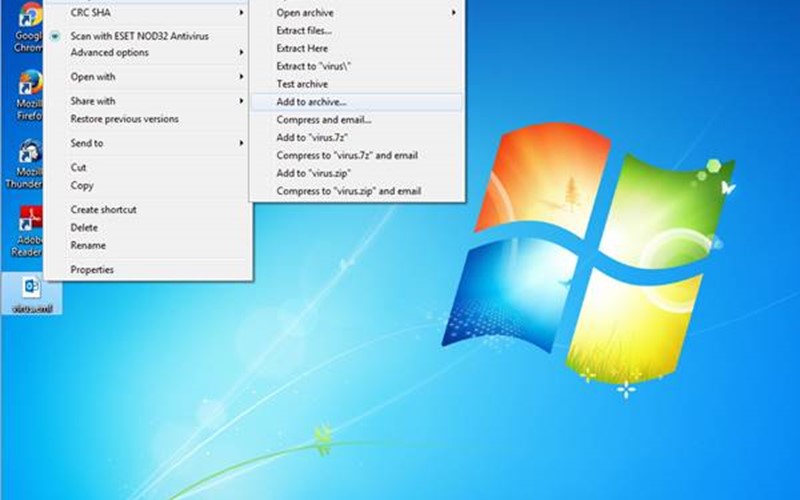Select the virus.eml file icon
This screenshot has height=500, width=800.
pos(32,295)
